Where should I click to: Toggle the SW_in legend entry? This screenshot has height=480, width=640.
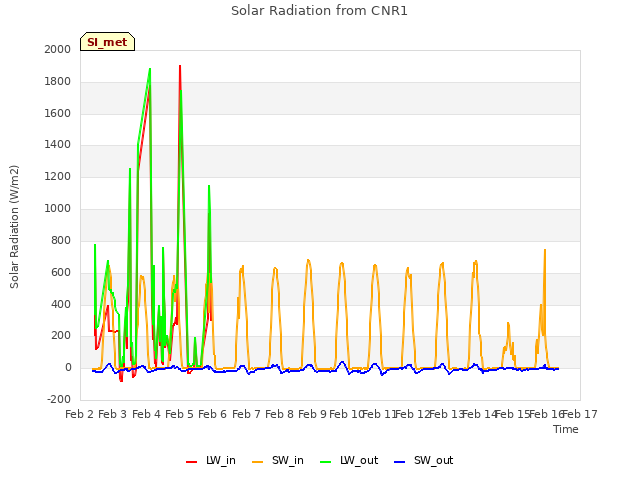[278, 460]
